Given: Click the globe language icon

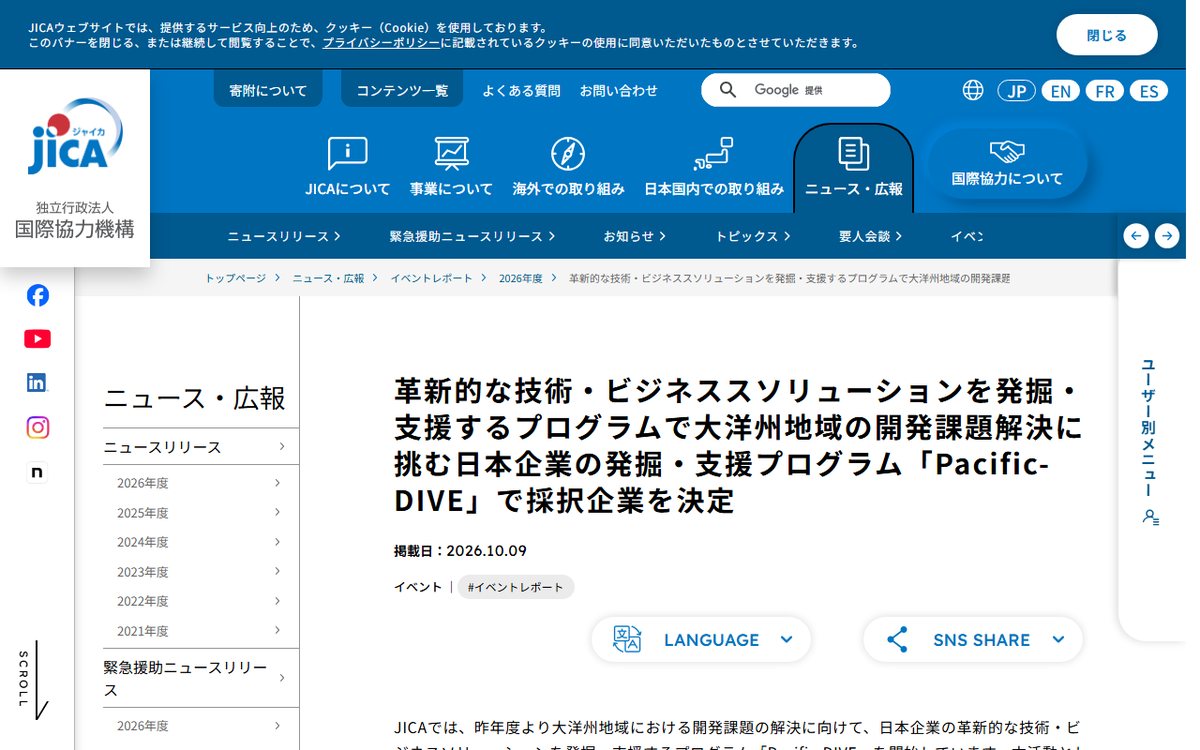Looking at the screenshot, I should [x=973, y=90].
